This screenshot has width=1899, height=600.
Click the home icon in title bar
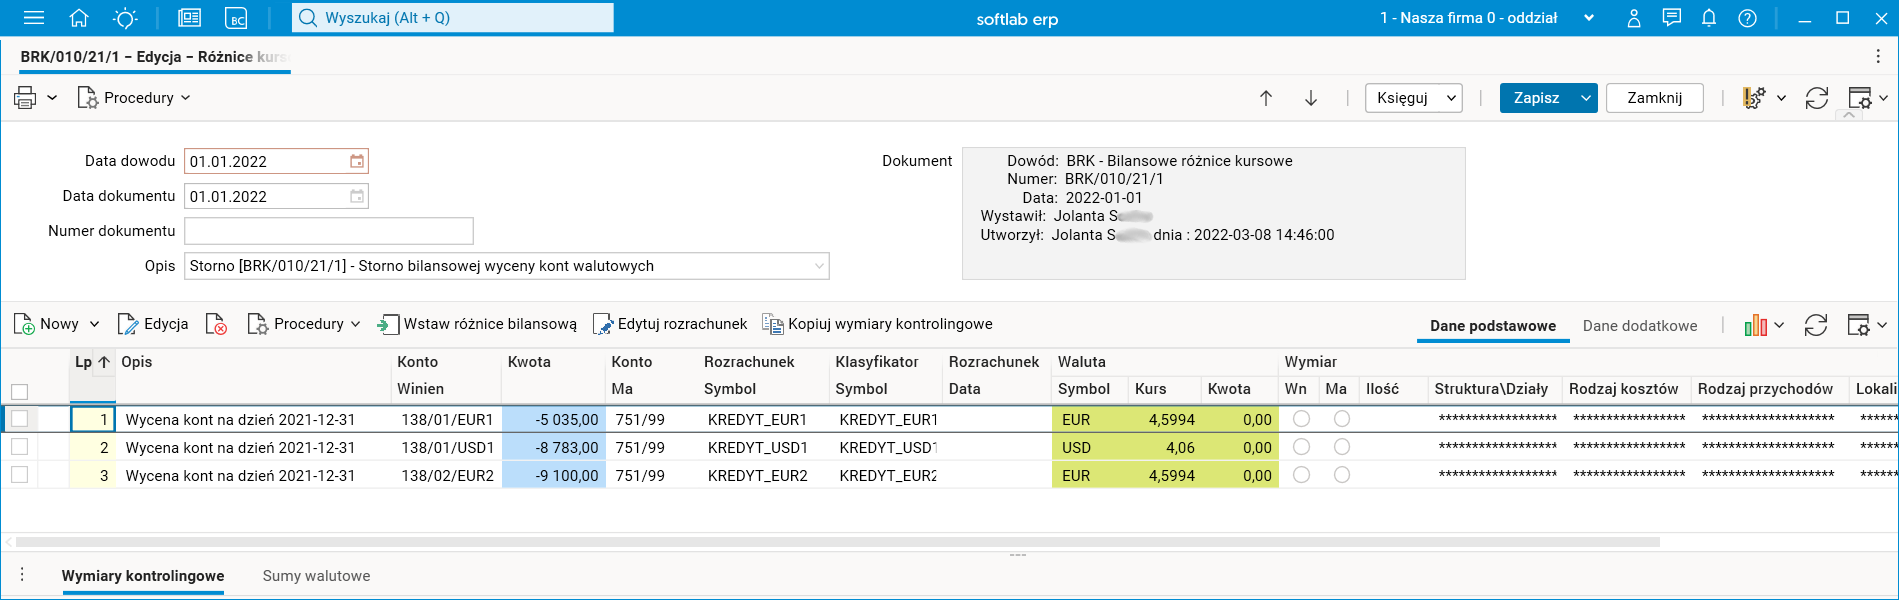click(x=79, y=18)
